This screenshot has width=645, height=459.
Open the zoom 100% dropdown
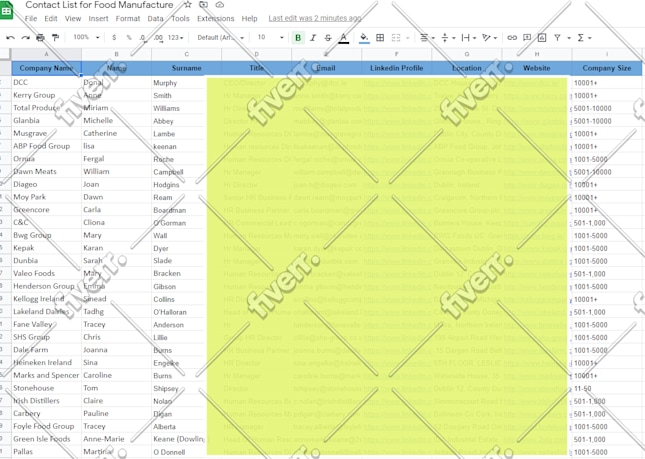click(86, 37)
